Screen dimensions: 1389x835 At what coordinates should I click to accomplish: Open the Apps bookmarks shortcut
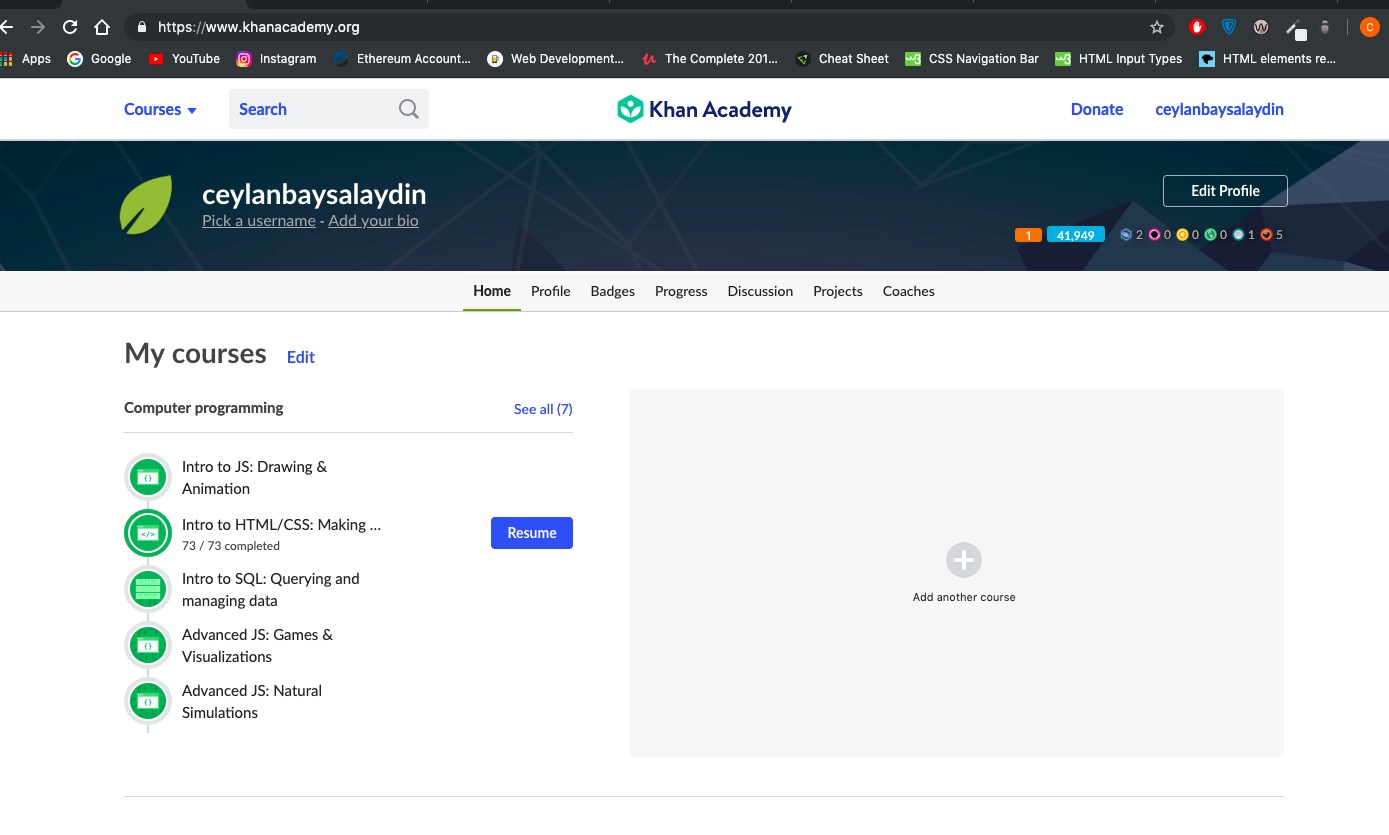tap(26, 59)
